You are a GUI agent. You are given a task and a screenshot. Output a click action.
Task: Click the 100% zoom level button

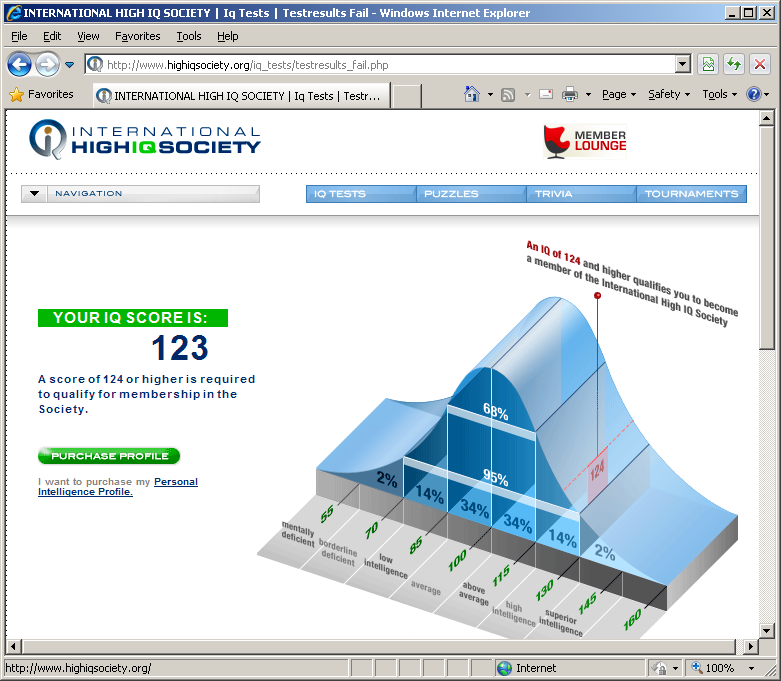pos(714,668)
